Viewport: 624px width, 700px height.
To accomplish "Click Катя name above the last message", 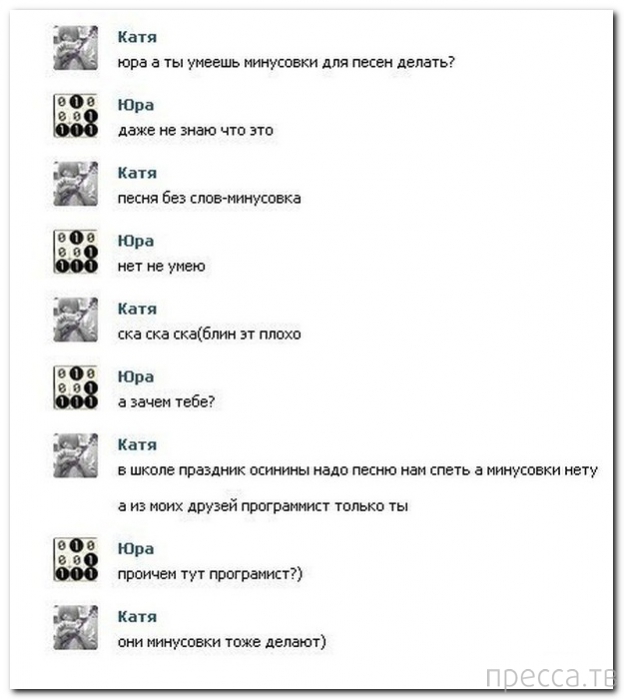I will 137,617.
